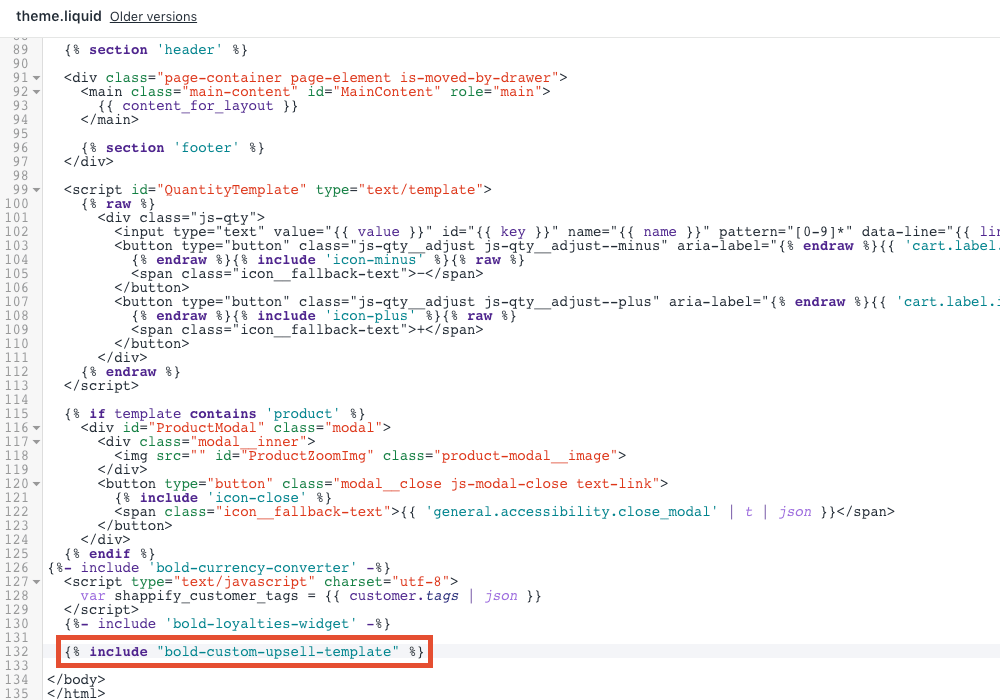Collapse the main-content element at line 92
This screenshot has height=700, width=1000.
[x=36, y=91]
